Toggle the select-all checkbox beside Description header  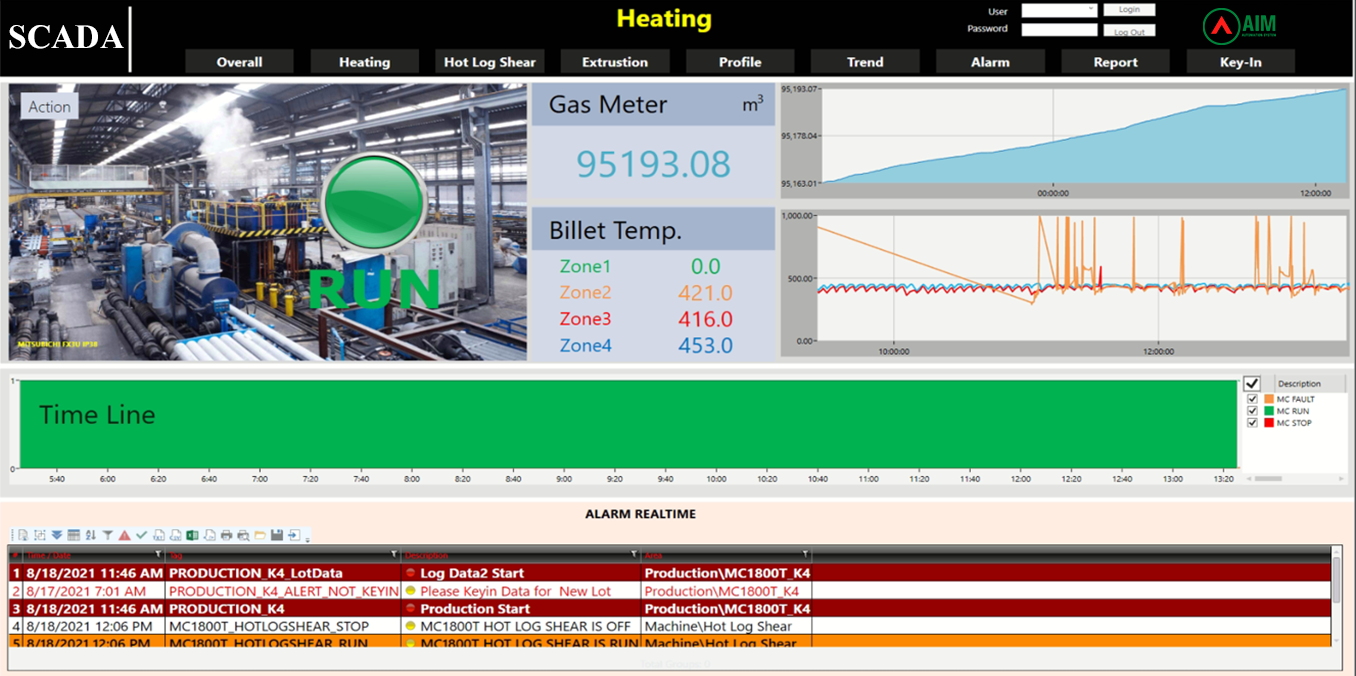pos(1252,383)
